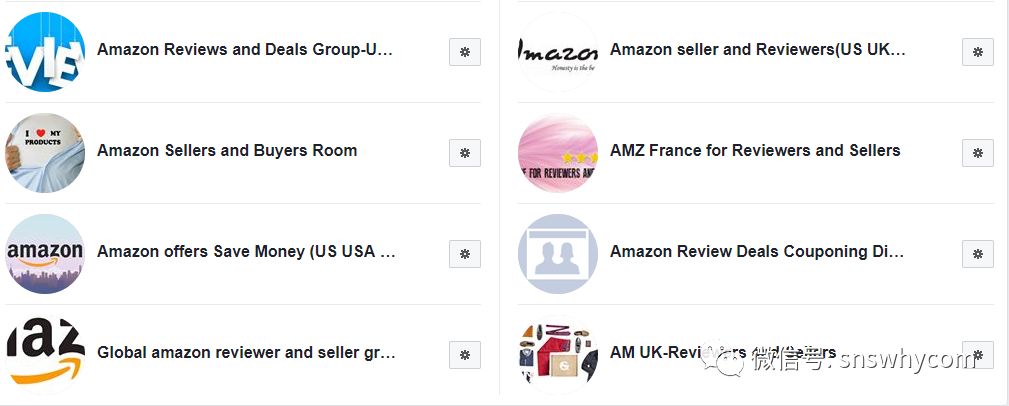The width and height of the screenshot is (1009, 406).
Task: Select the amazon city skyline group avatar
Action: pyautogui.click(x=45, y=254)
